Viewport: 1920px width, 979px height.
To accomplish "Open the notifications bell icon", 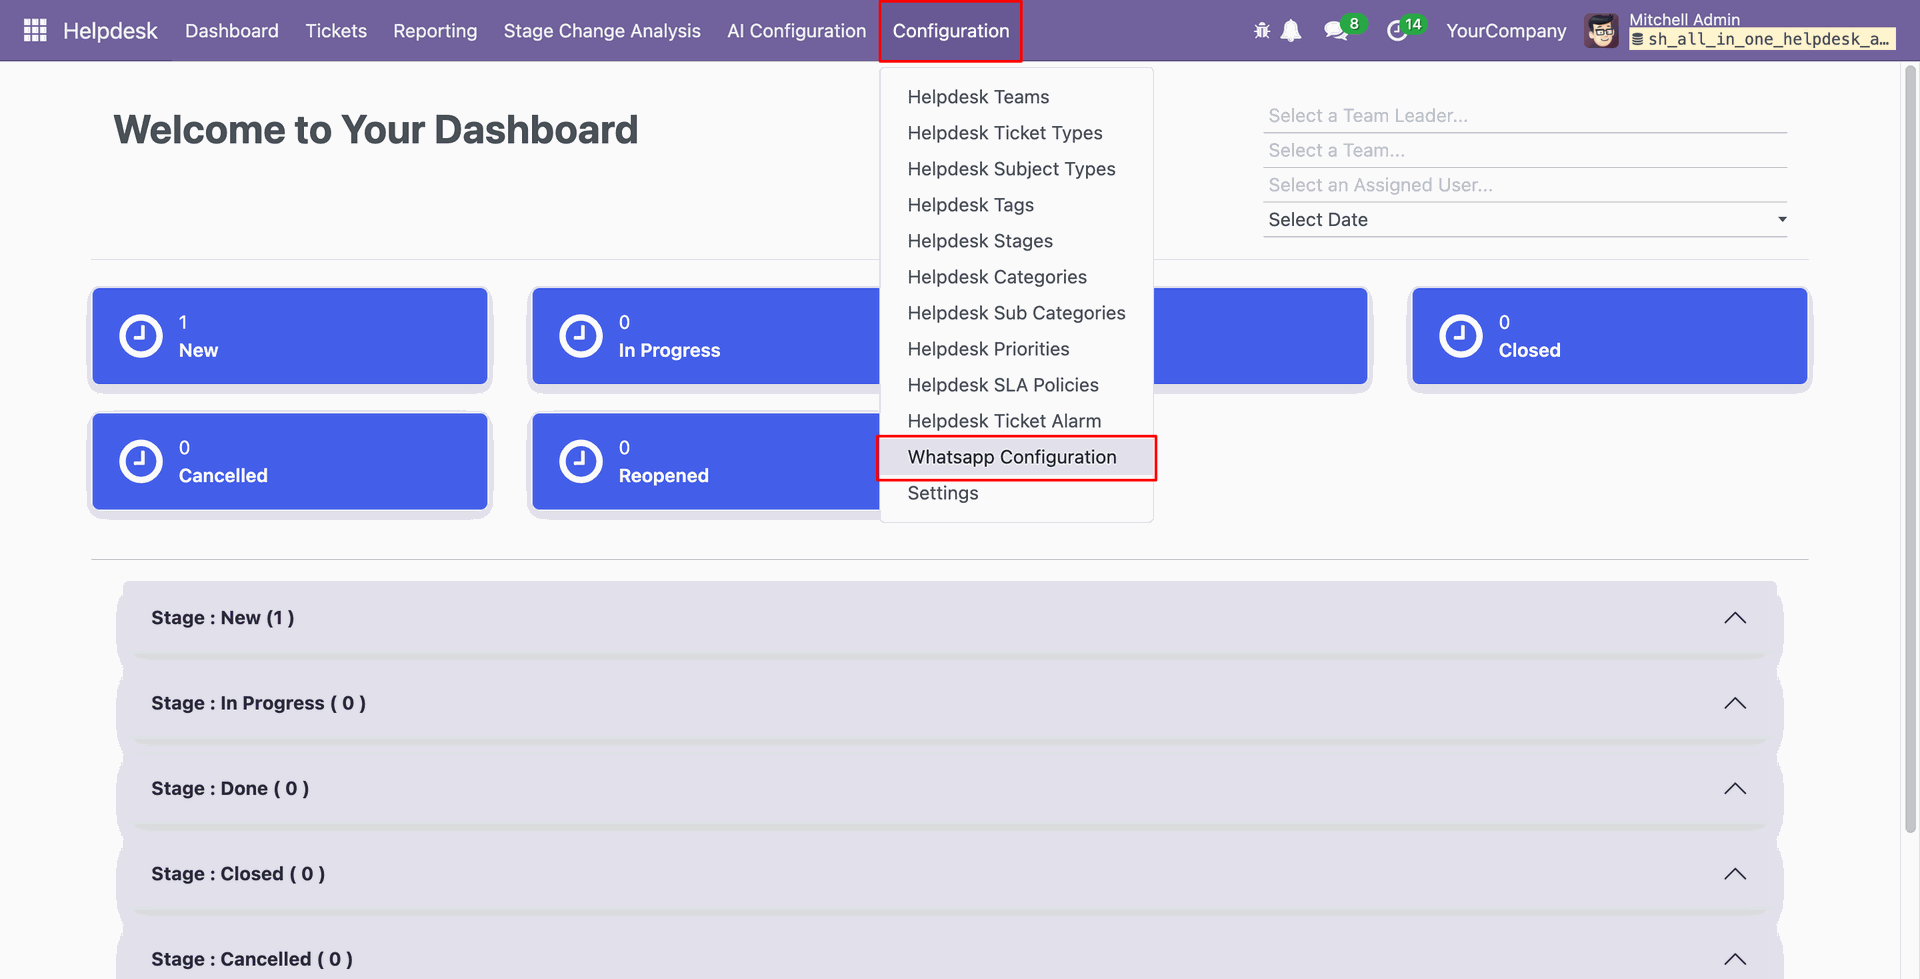I will point(1291,31).
